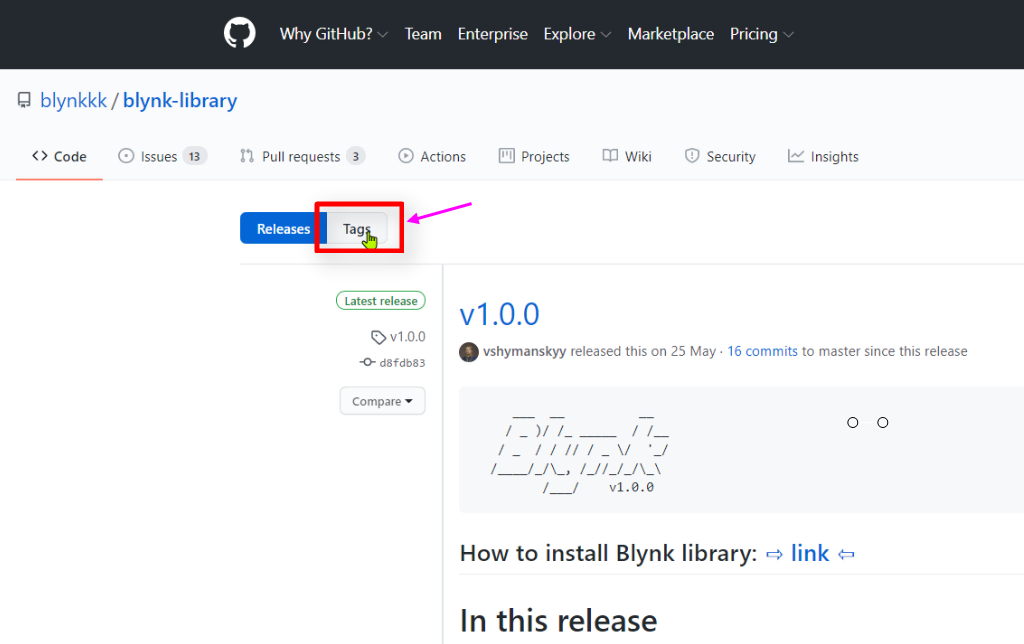Open the Enterprise page

pyautogui.click(x=492, y=34)
